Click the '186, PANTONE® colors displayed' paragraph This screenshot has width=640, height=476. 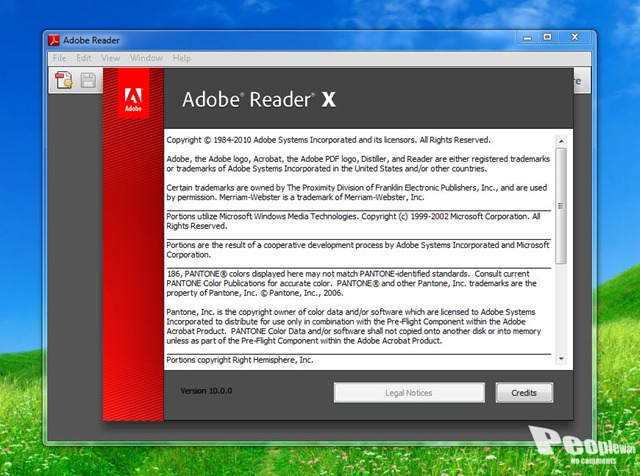tap(351, 283)
